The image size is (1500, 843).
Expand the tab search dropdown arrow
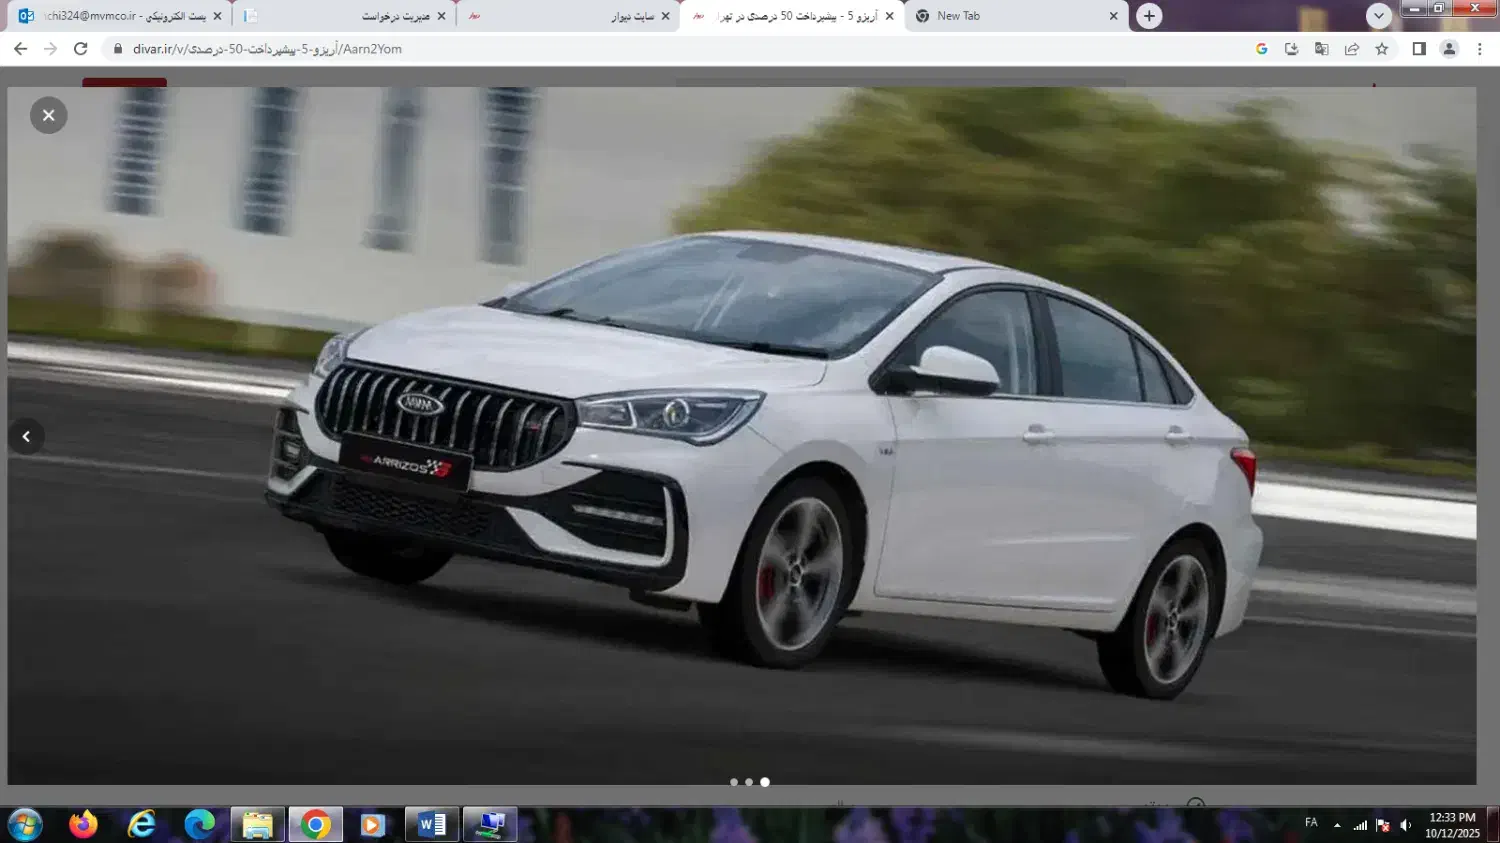tap(1379, 16)
